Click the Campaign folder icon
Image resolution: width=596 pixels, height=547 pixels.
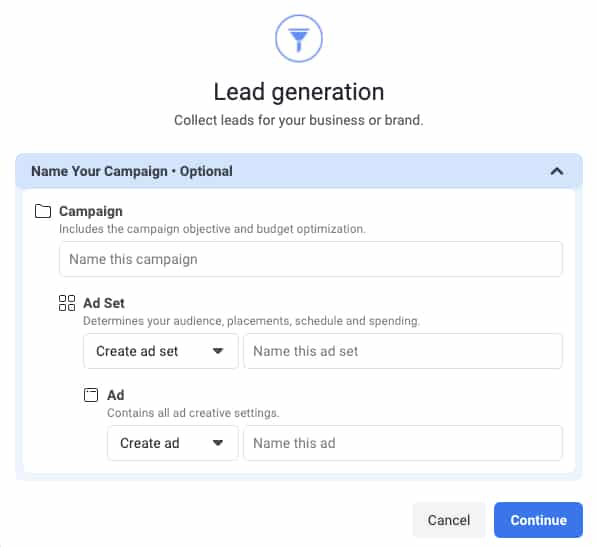[x=43, y=211]
